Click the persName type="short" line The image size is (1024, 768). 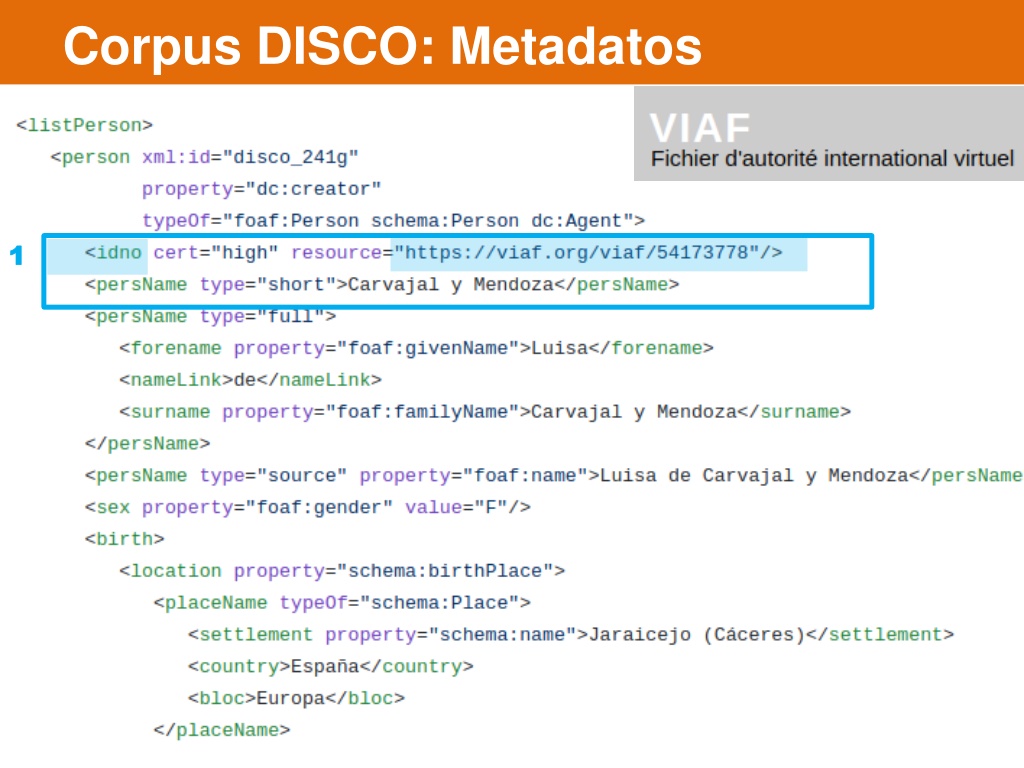[382, 285]
